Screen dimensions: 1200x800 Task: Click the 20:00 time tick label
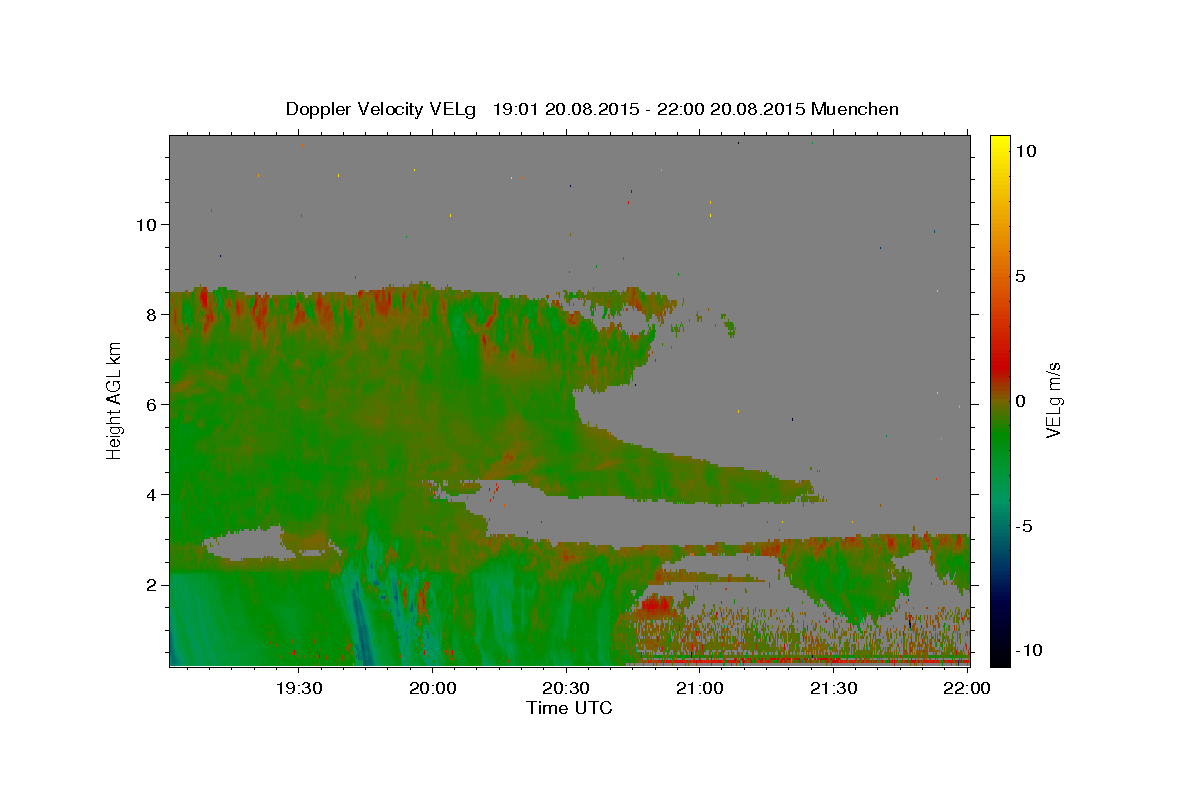[x=432, y=689]
